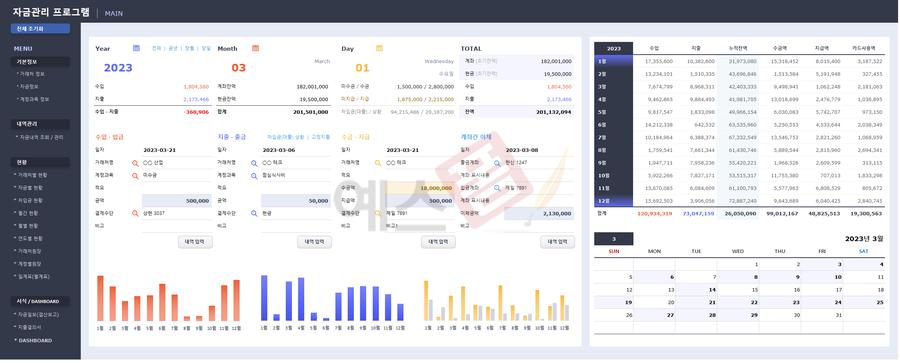Search 결제수단 in the 수금-지급 form

(x=378, y=214)
